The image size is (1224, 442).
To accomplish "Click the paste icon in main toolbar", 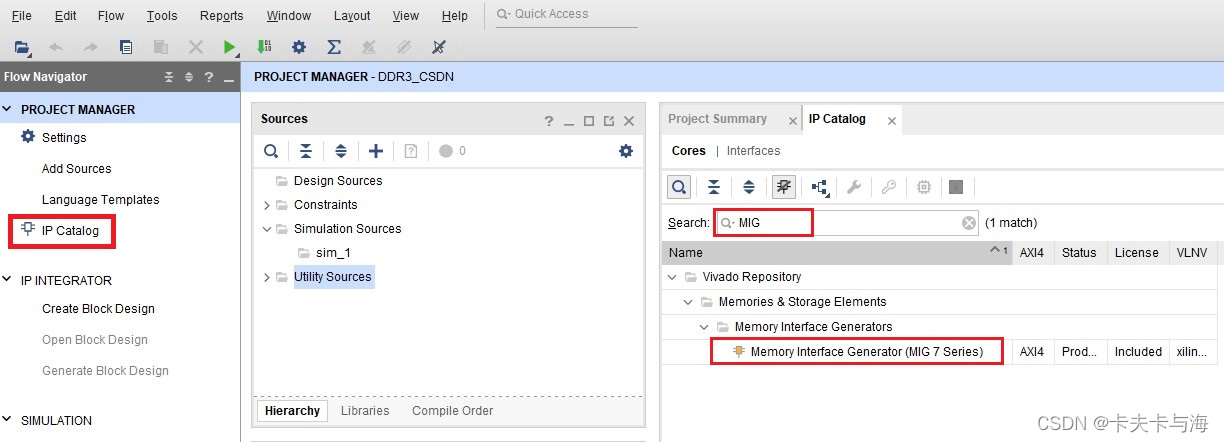I will tap(160, 47).
